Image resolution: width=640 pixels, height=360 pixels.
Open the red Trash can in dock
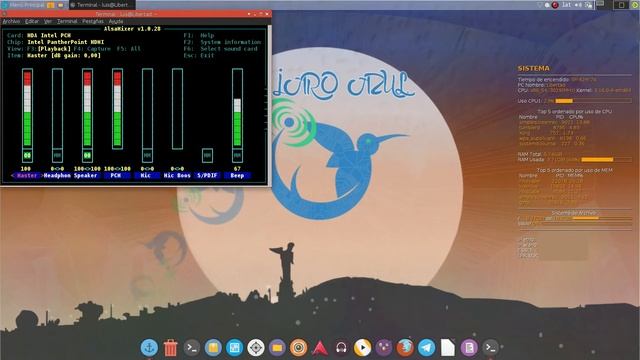tap(171, 348)
